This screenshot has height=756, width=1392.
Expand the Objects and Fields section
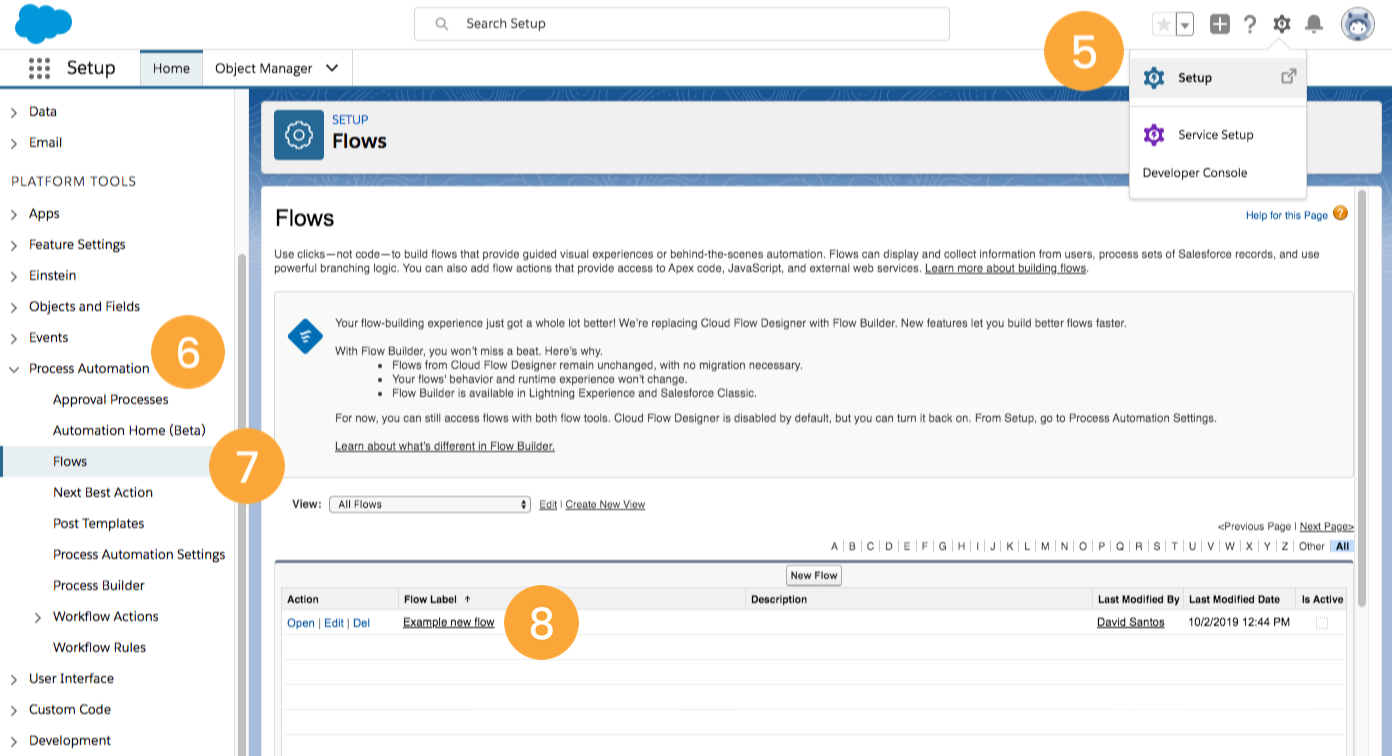[14, 307]
